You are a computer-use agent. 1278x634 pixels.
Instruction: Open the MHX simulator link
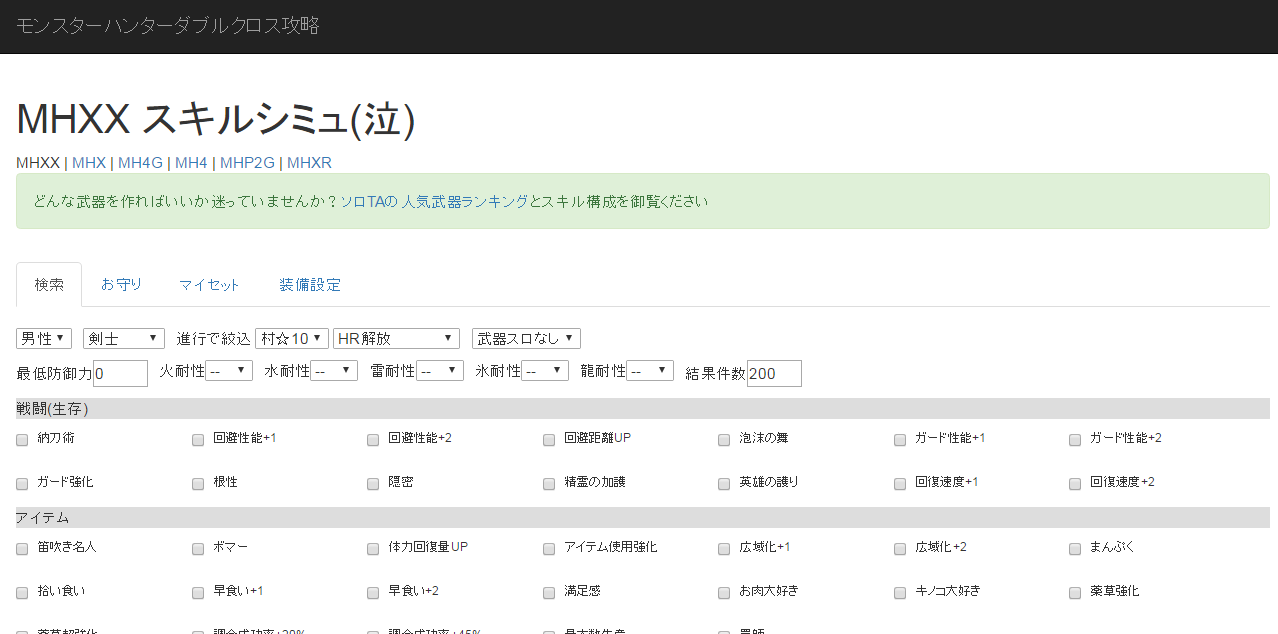coord(89,163)
